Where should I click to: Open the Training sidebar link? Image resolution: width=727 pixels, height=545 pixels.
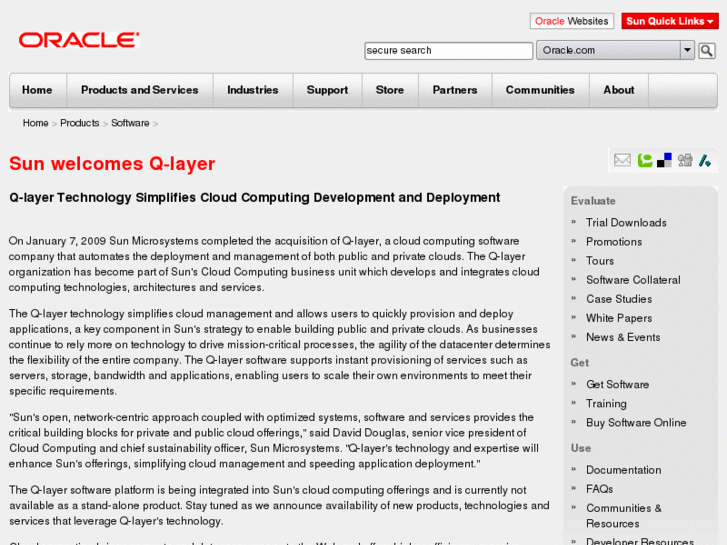(606, 404)
